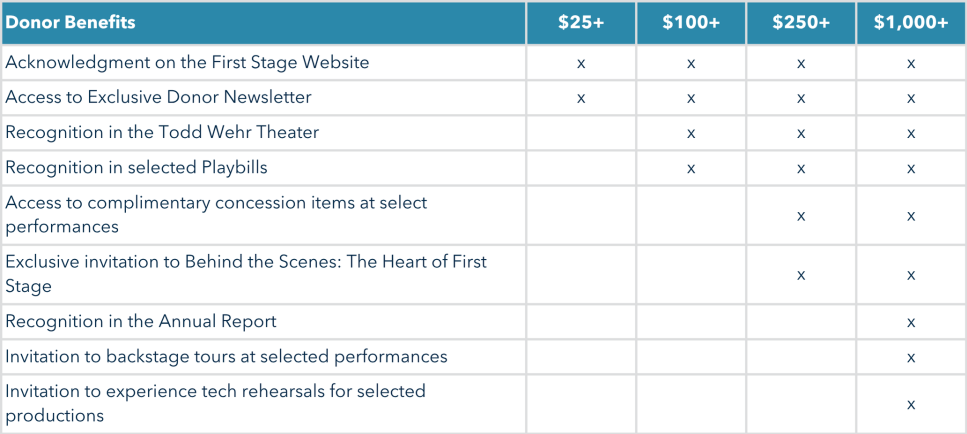This screenshot has width=967, height=434.
Task: Select Recognition in selected Playbills row label
Action: tap(136, 168)
